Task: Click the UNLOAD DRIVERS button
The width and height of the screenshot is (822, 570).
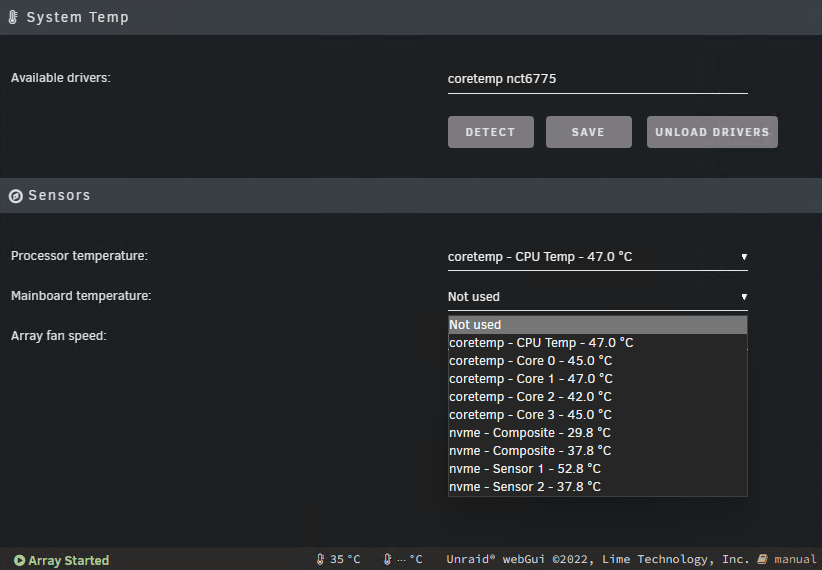Action: 712,132
